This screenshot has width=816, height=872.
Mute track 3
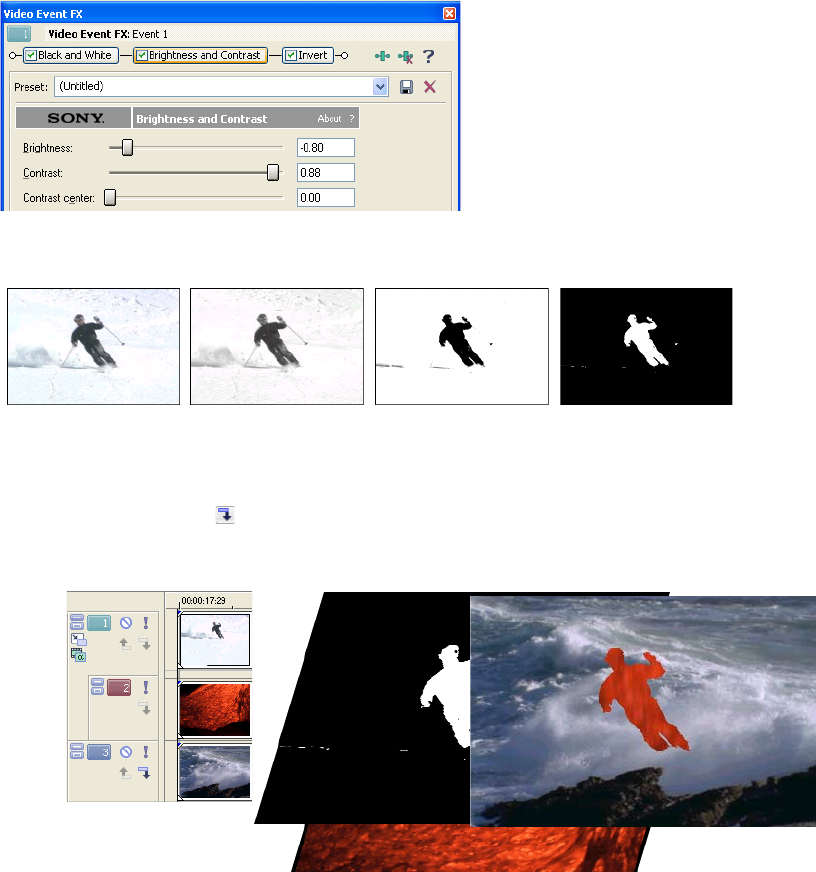click(126, 752)
